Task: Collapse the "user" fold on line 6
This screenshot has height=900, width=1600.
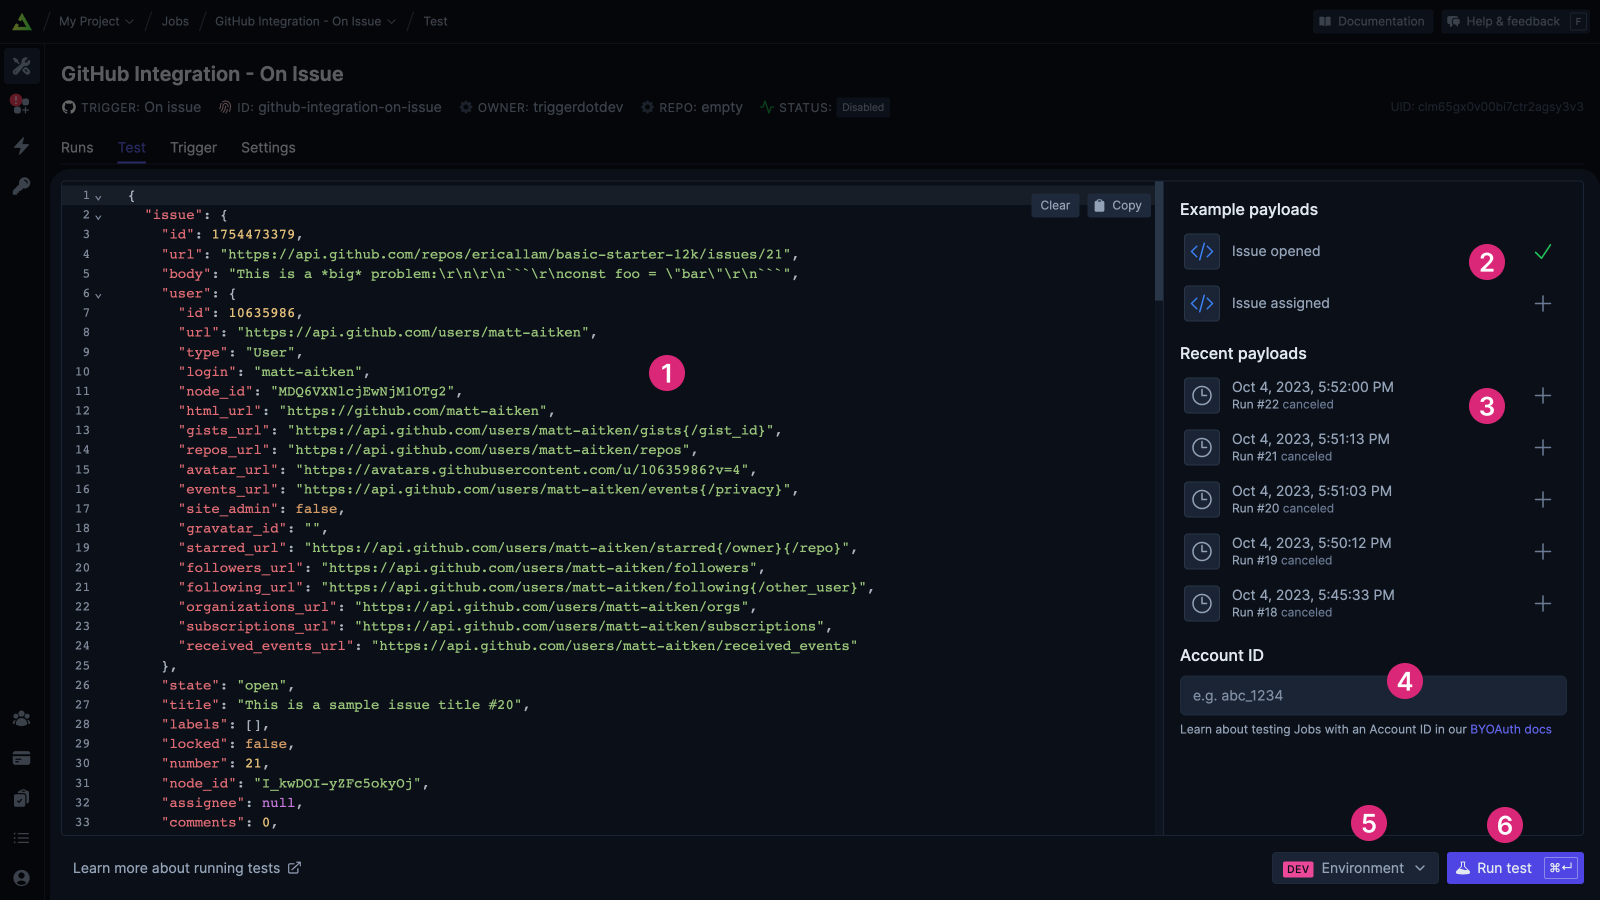Action: pos(98,295)
